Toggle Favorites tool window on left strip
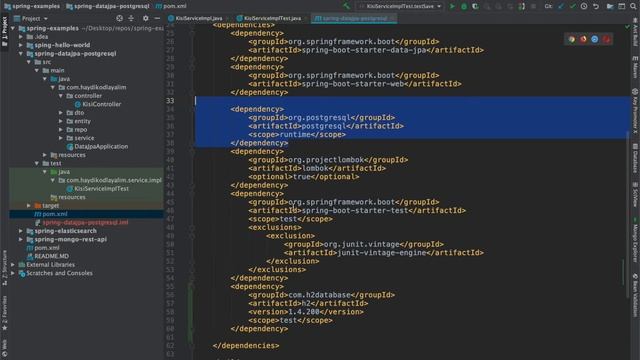Viewport: 640px width, 360px height. click(4, 312)
